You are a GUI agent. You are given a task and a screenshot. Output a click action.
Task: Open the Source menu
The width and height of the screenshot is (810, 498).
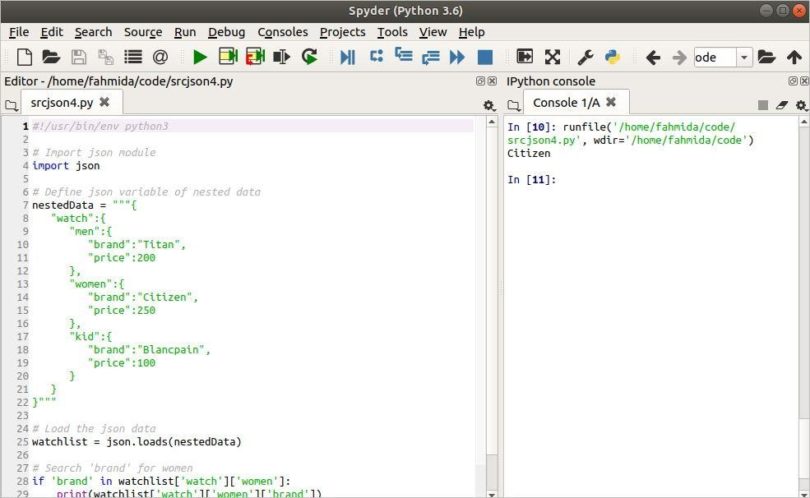click(143, 32)
